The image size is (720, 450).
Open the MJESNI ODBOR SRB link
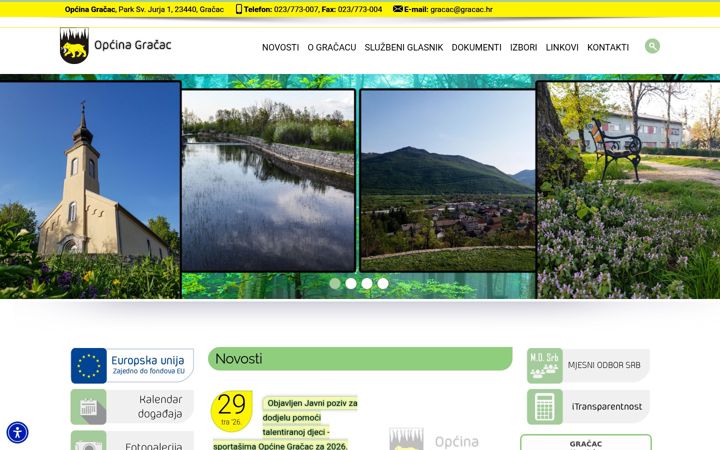click(604, 365)
